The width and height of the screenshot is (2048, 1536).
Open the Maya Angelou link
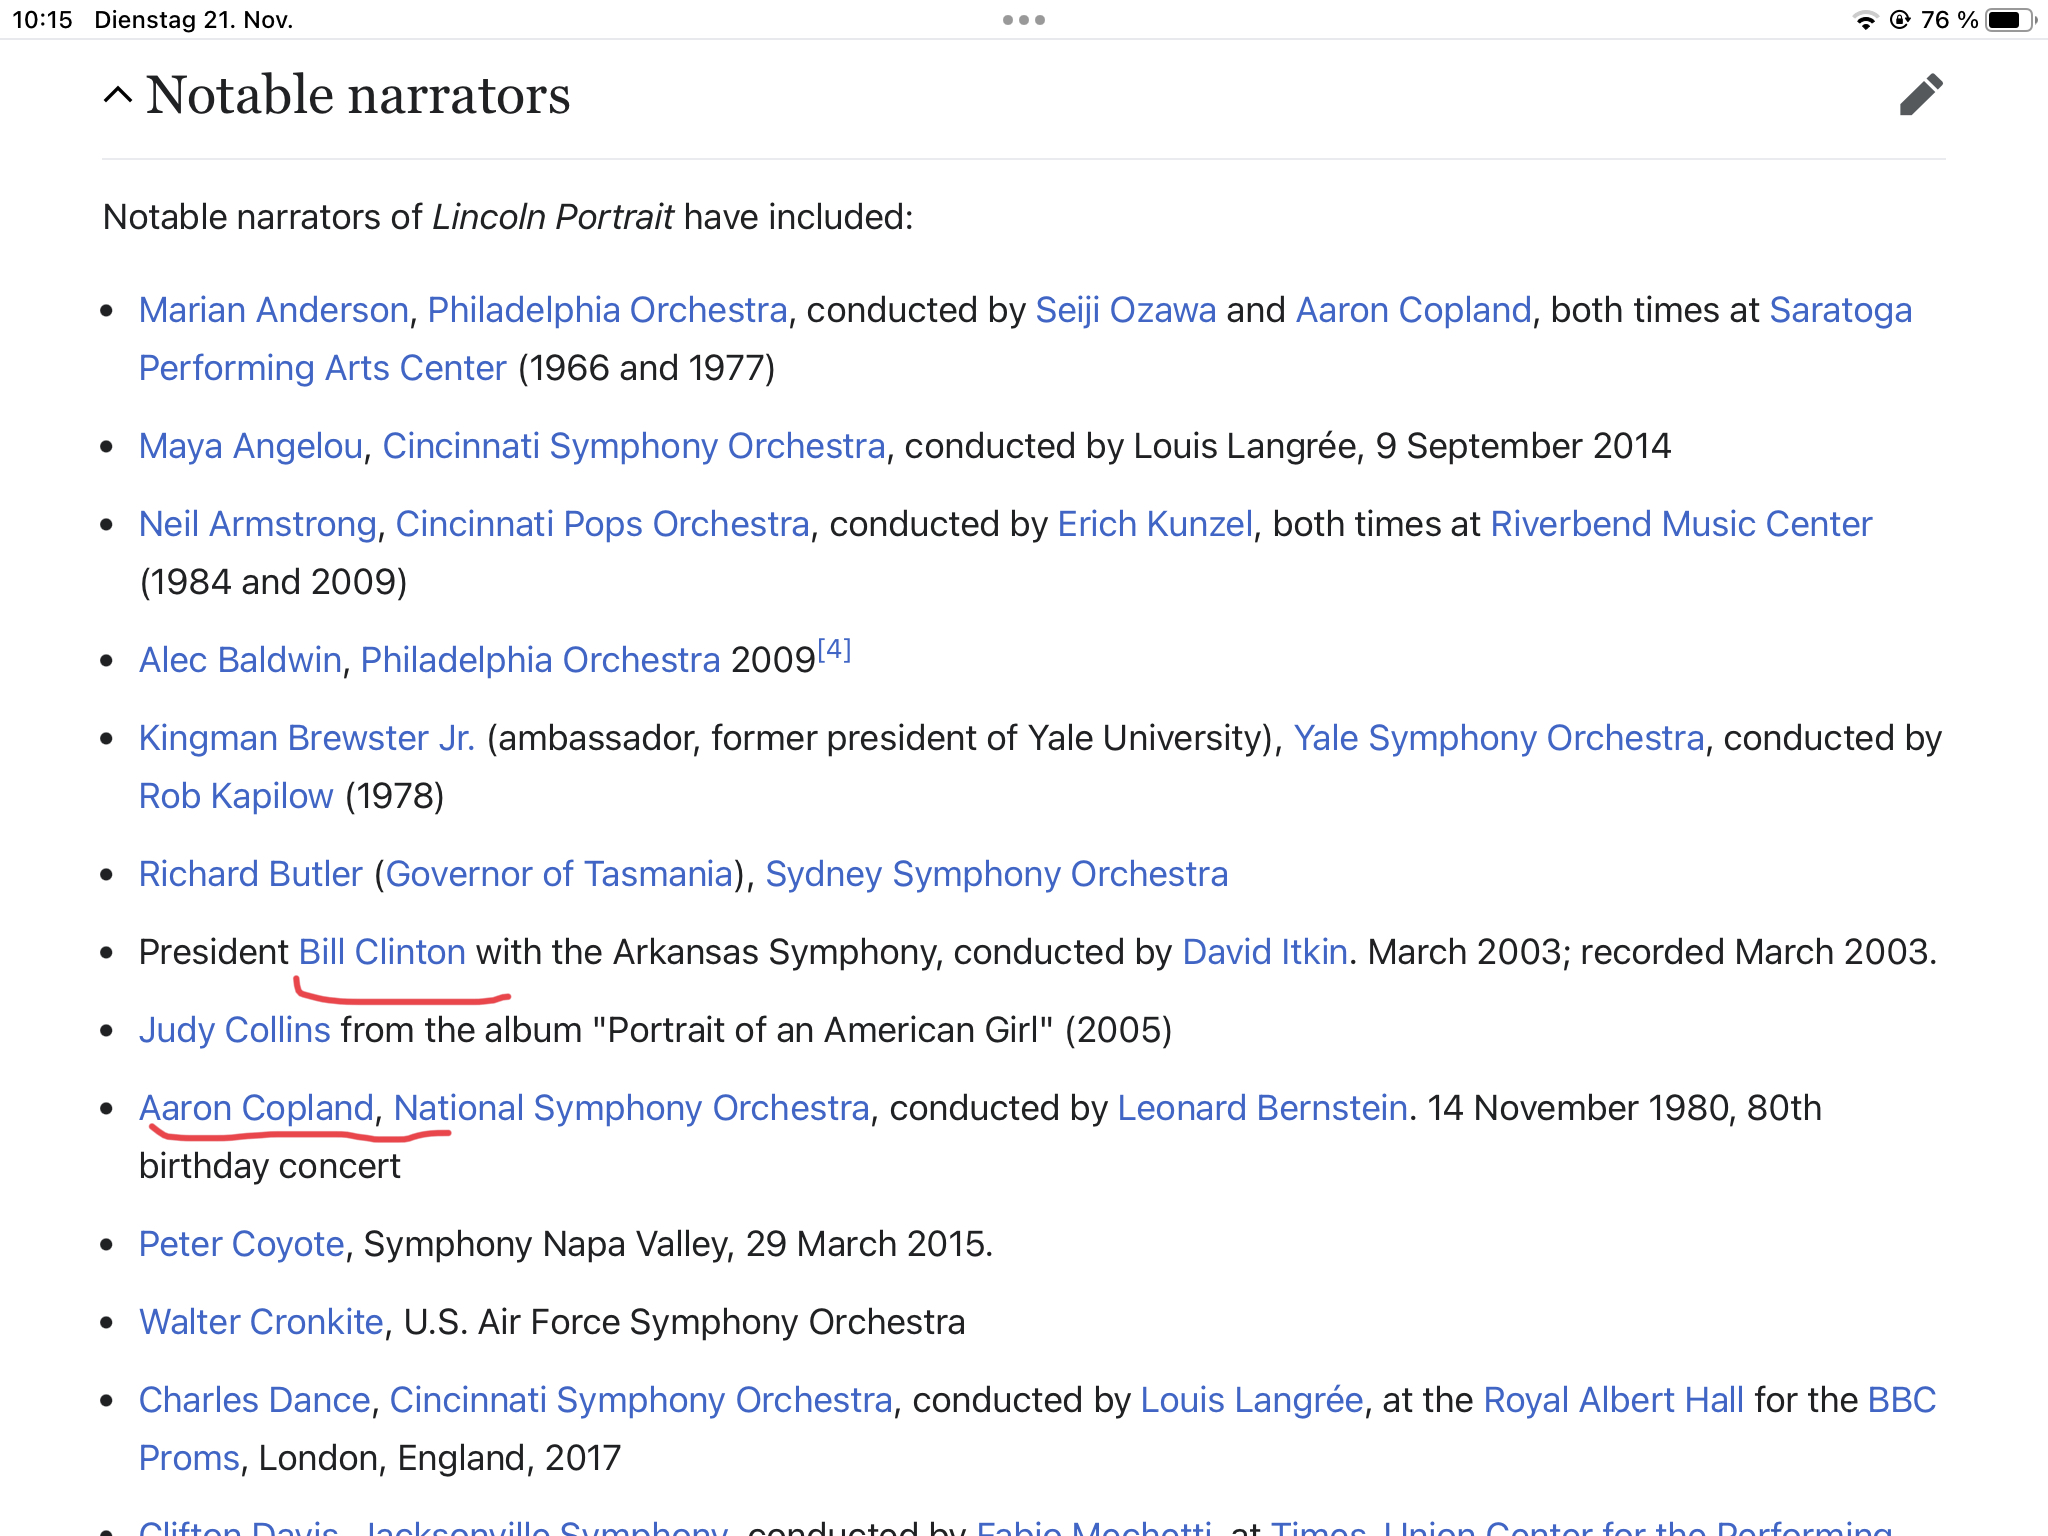click(251, 446)
